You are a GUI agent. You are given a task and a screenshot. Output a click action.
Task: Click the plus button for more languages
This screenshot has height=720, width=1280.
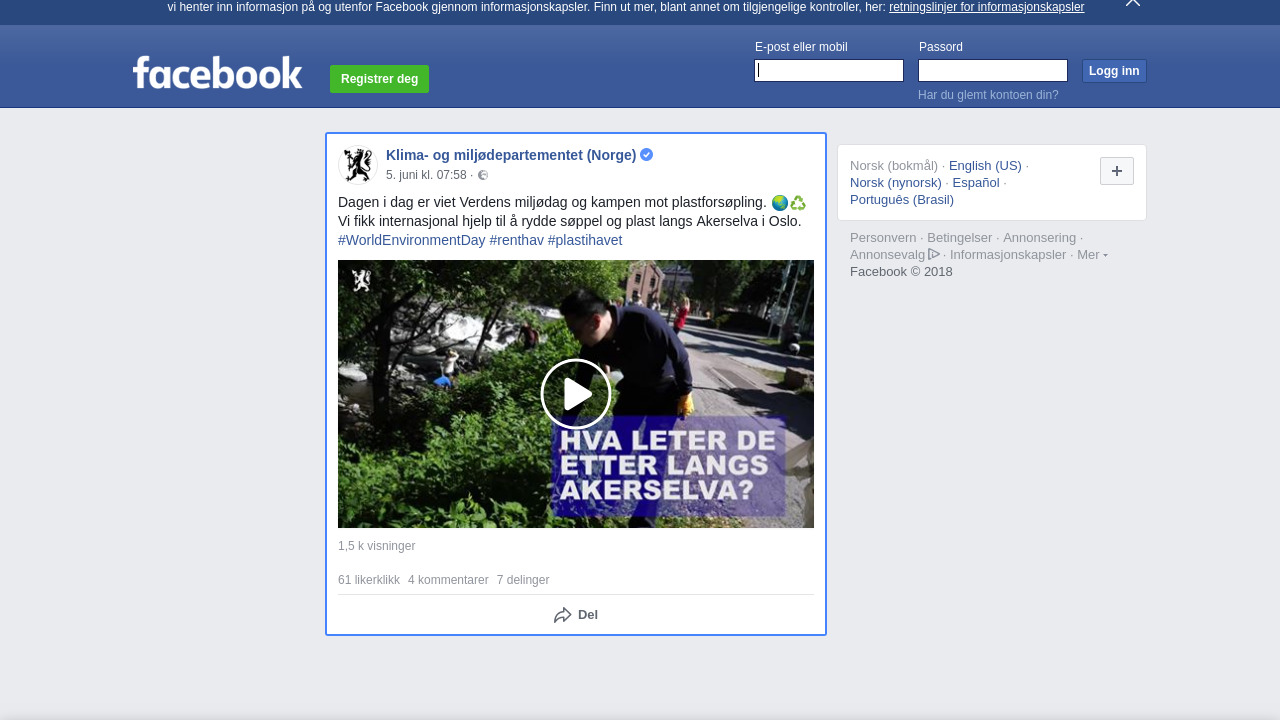1116,171
